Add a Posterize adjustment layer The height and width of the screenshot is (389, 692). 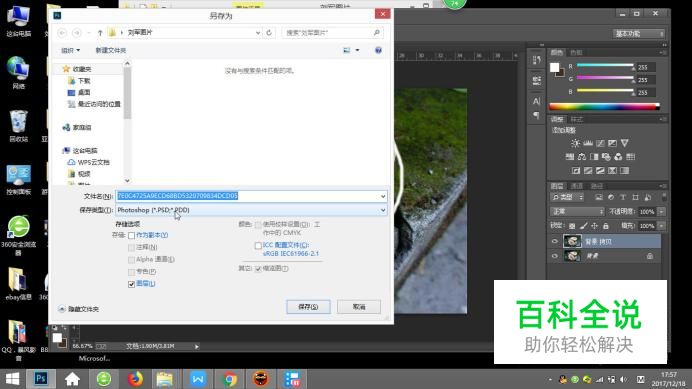click(588, 170)
